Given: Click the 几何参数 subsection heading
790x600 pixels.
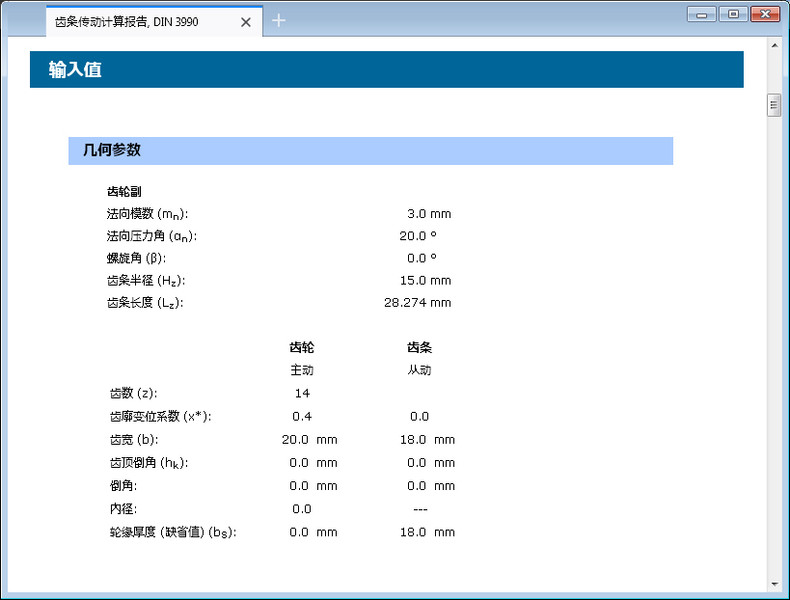Looking at the screenshot, I should click(x=112, y=150).
